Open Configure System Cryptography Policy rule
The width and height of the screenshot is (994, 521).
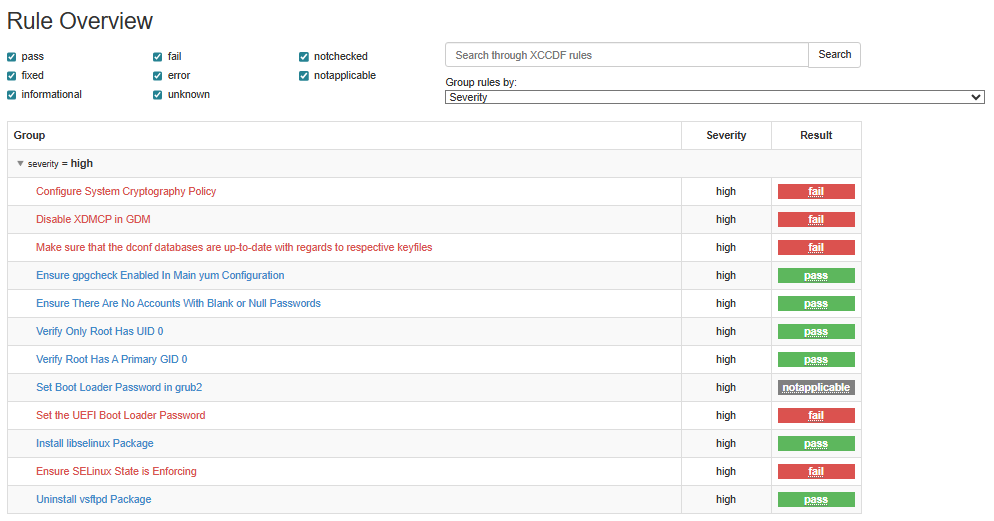[126, 192]
